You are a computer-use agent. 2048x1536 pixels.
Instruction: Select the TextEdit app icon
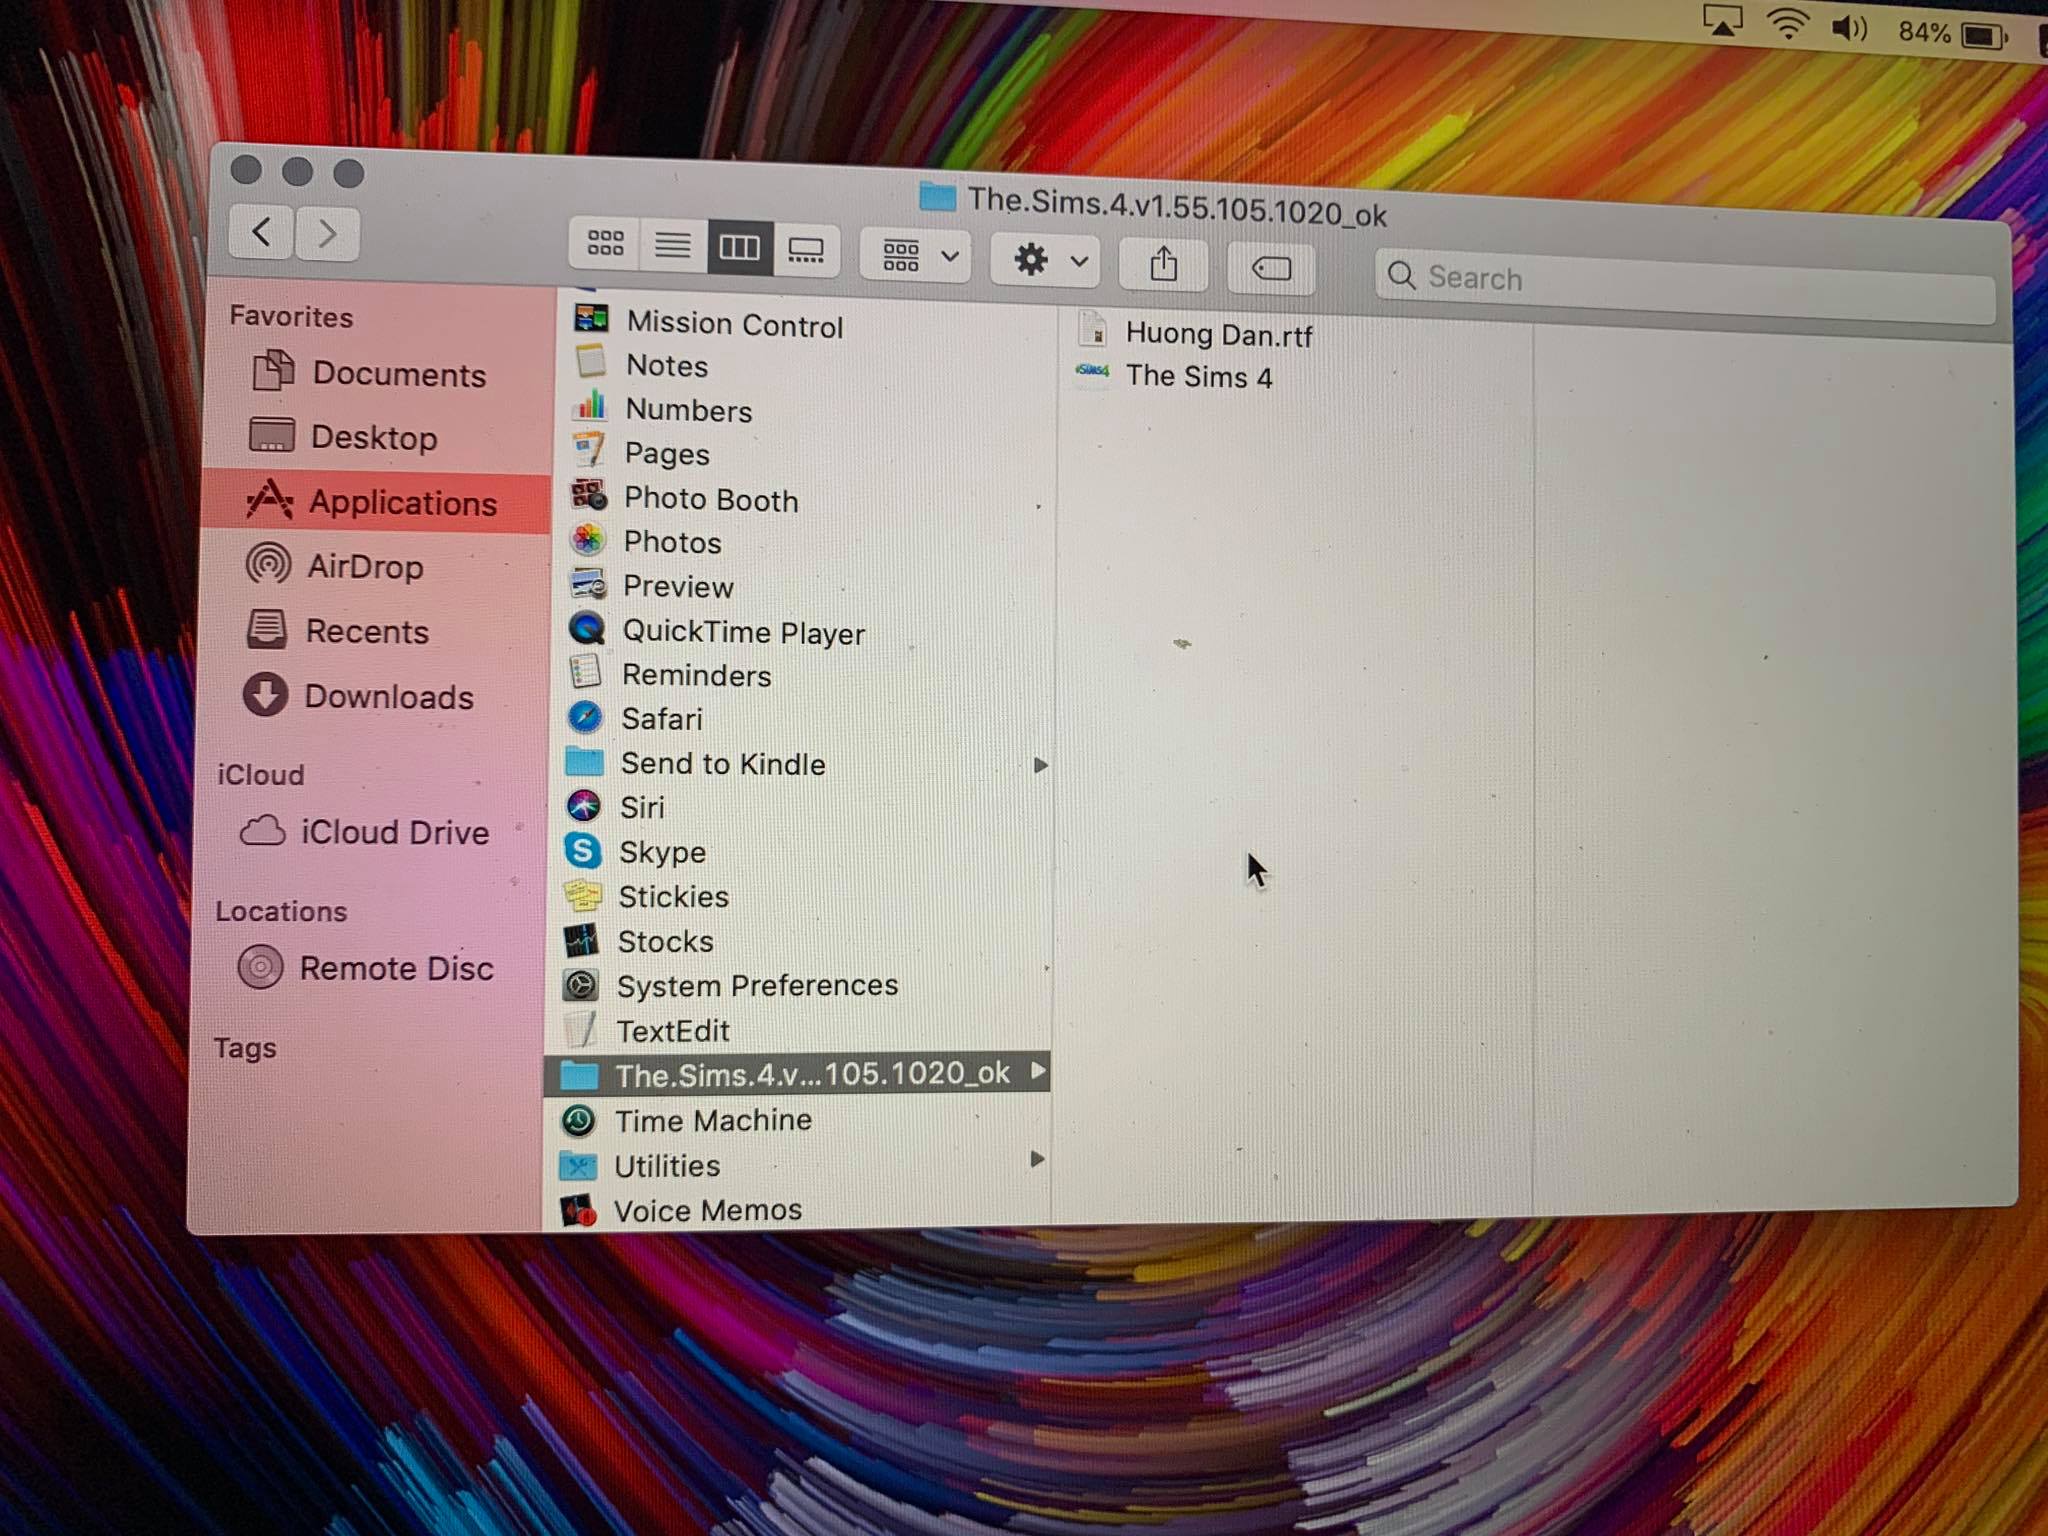[x=580, y=1029]
